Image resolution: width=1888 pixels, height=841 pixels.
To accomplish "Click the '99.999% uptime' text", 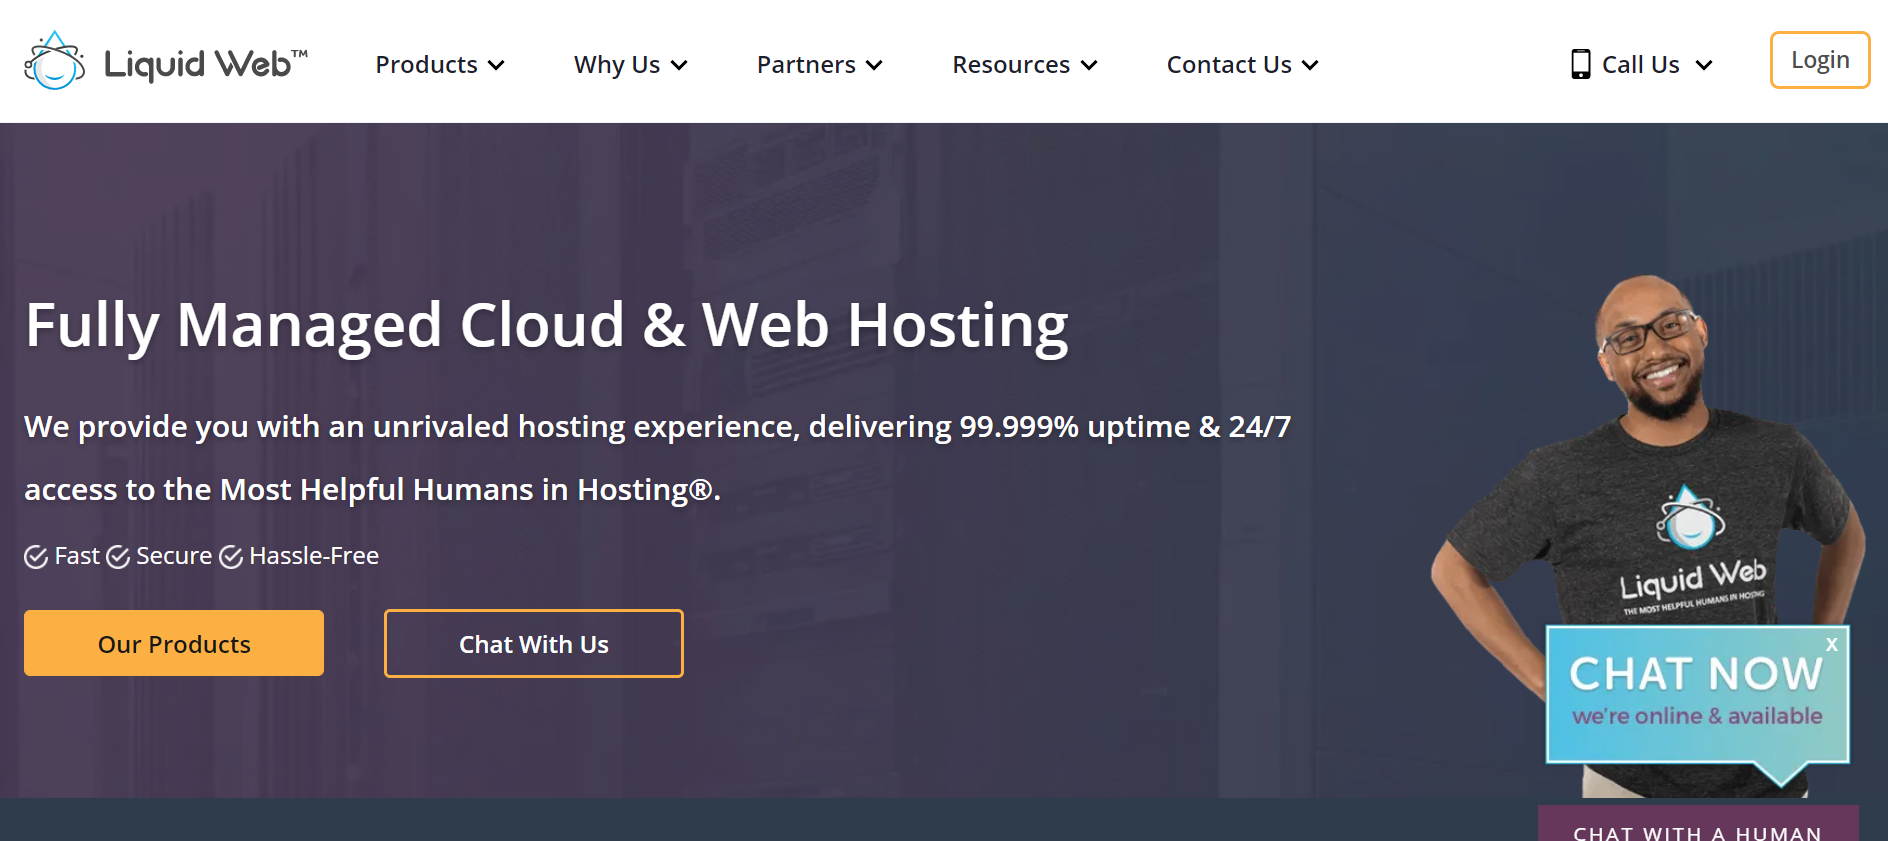I will (x=1075, y=427).
